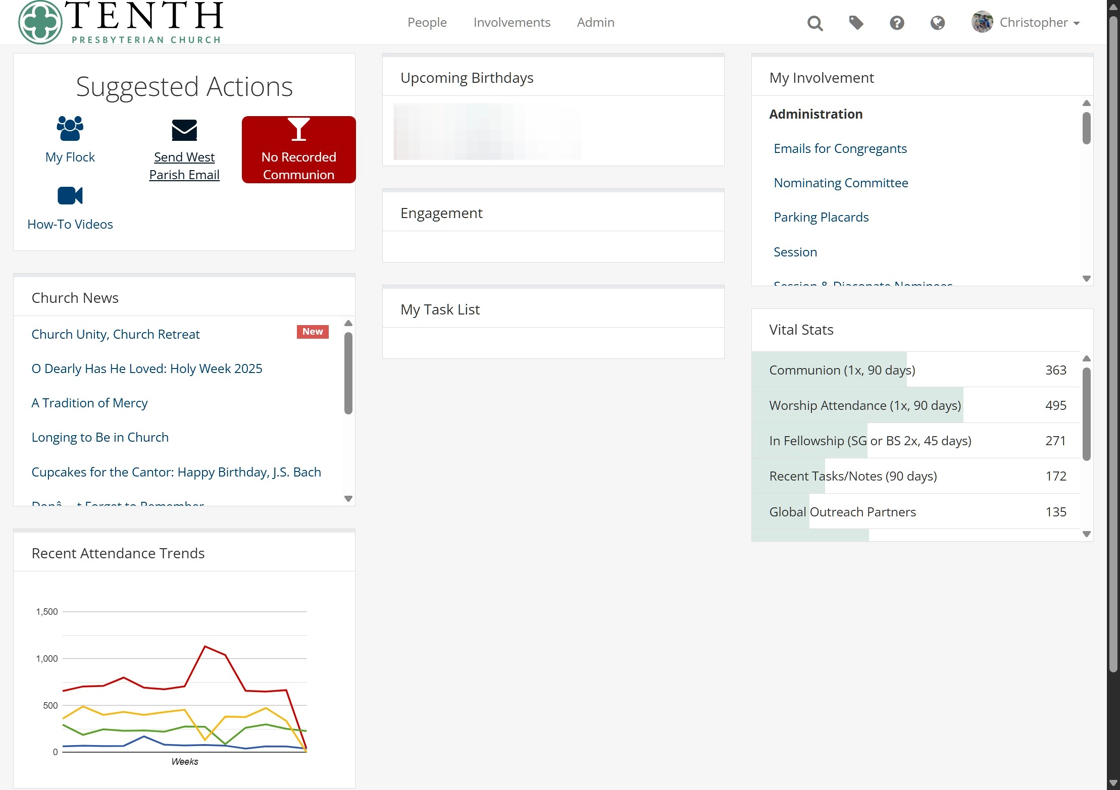Click the Church News scrollbar thumb

(349, 373)
